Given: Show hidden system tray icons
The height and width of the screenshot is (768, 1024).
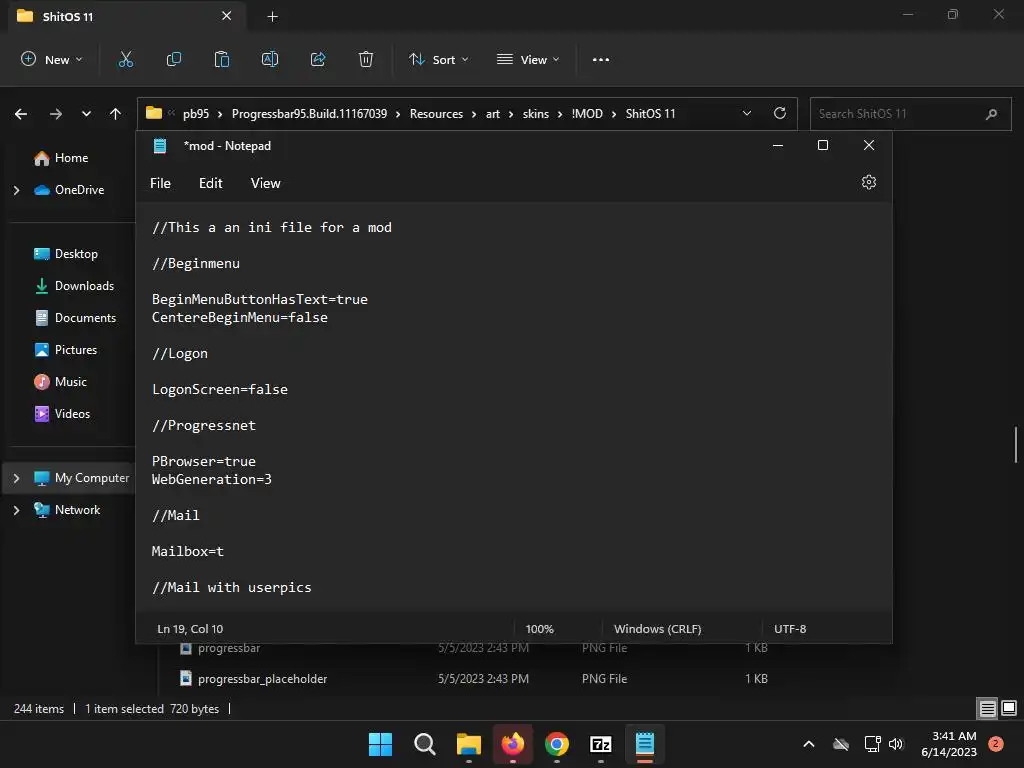Looking at the screenshot, I should point(808,744).
